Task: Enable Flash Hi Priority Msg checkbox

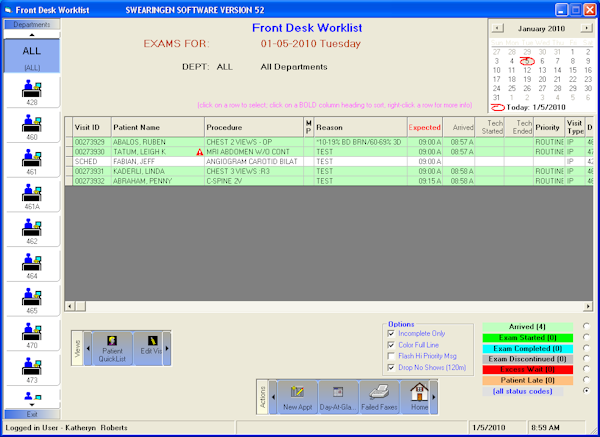Action: coord(391,356)
